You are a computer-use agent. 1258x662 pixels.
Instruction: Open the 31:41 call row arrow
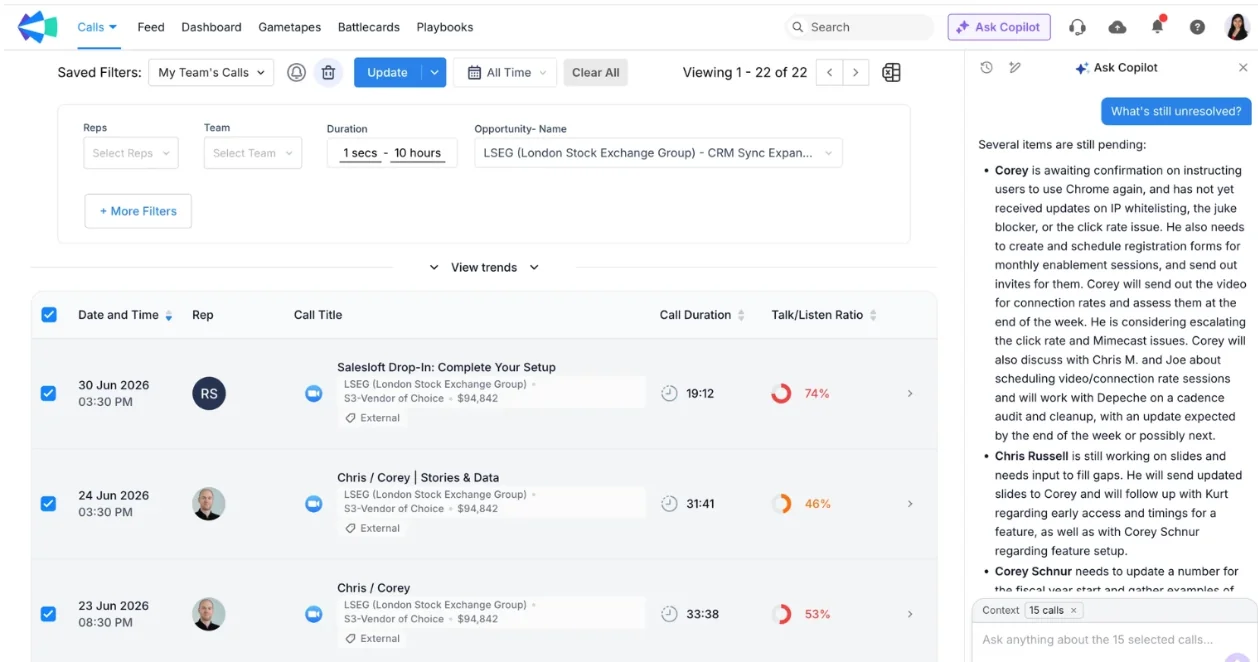pos(910,504)
